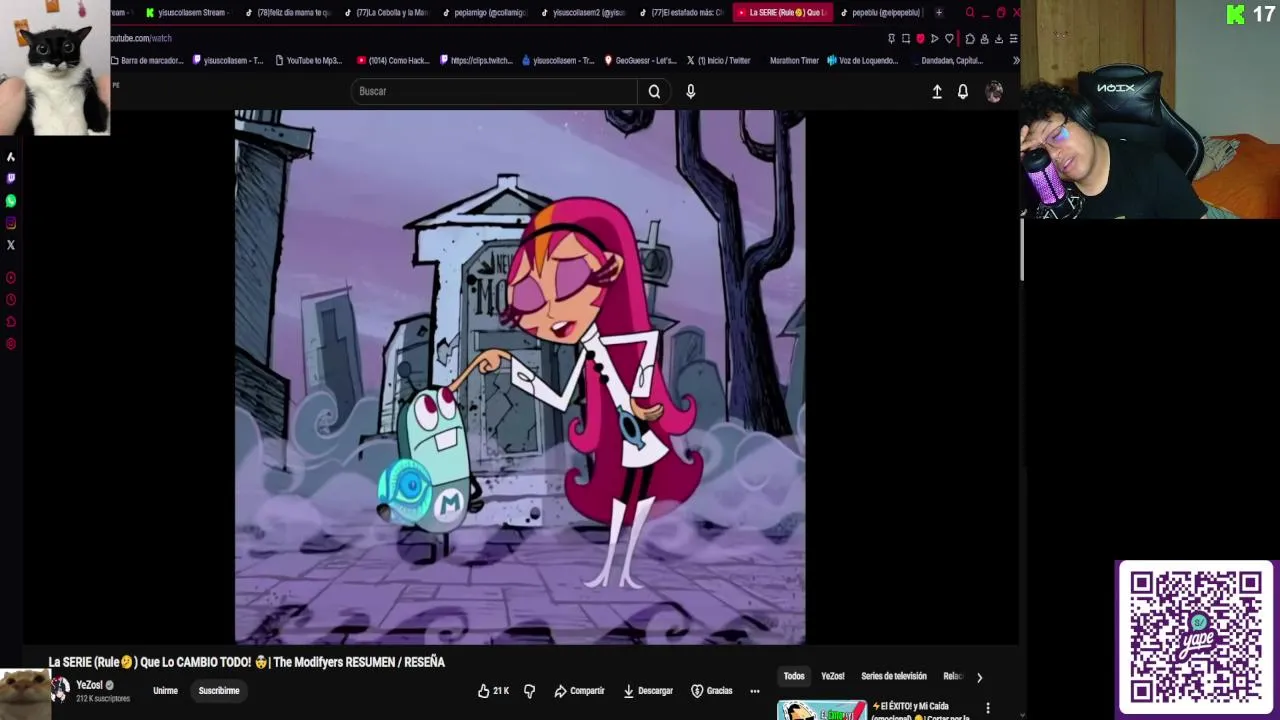Click the video title La SERIE text
This screenshot has height=720, width=1280.
click(247, 662)
